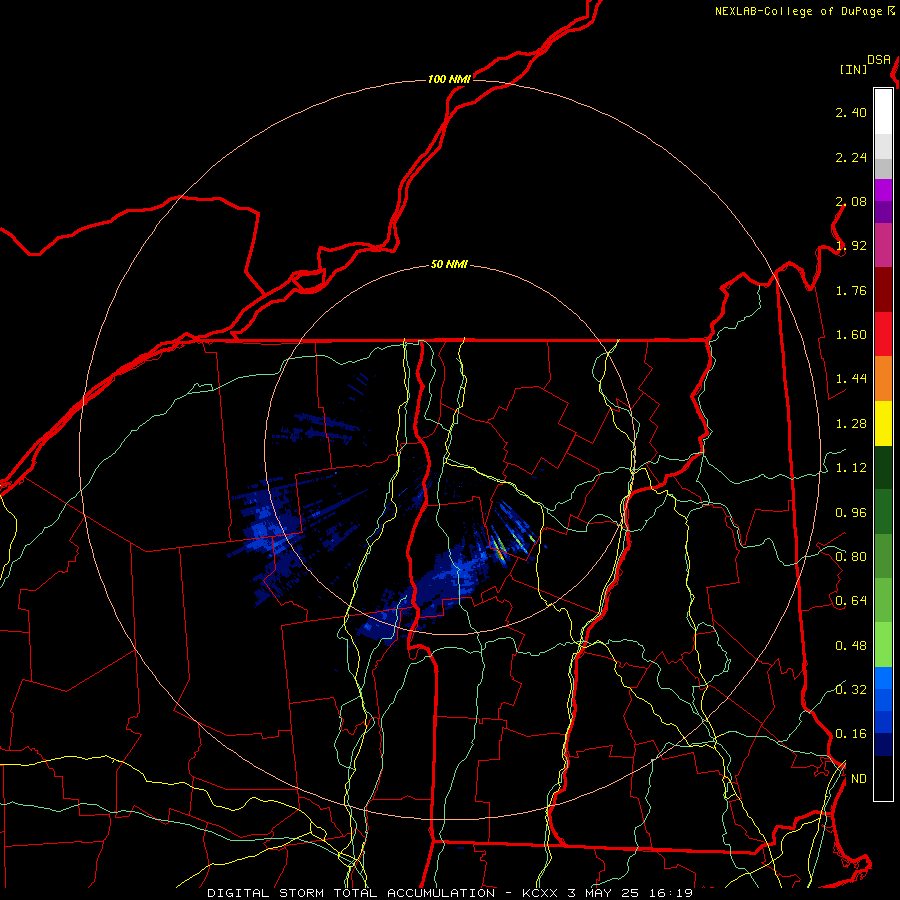Viewport: 900px width, 900px height.
Task: Select the orange legend color swatch
Action: [883, 379]
